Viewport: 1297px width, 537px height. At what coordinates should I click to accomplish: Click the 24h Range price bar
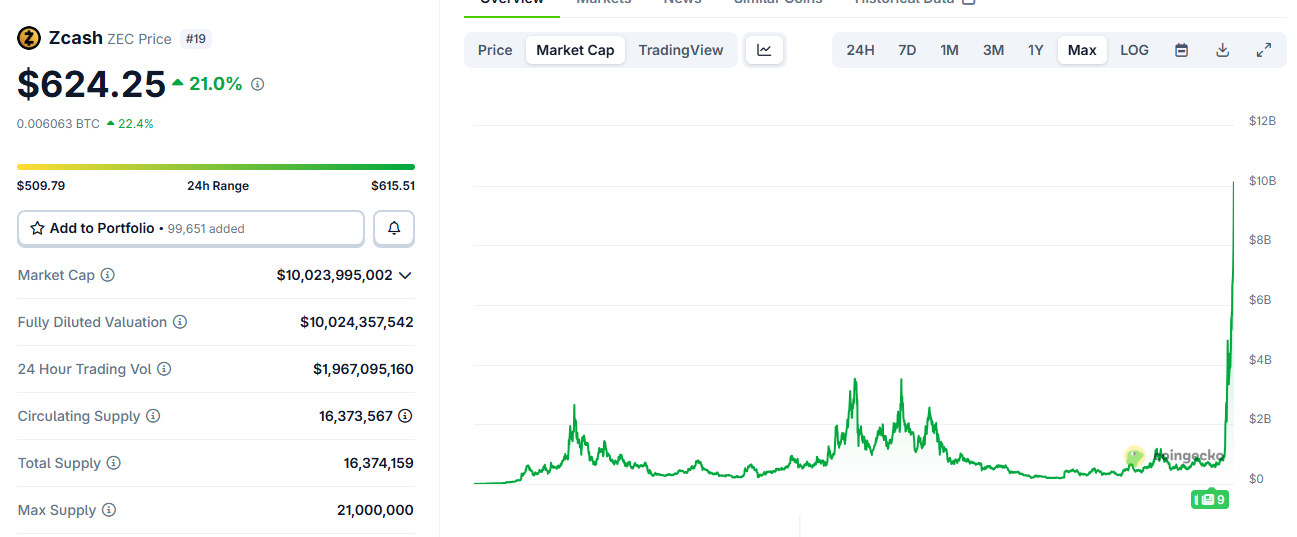click(216, 167)
